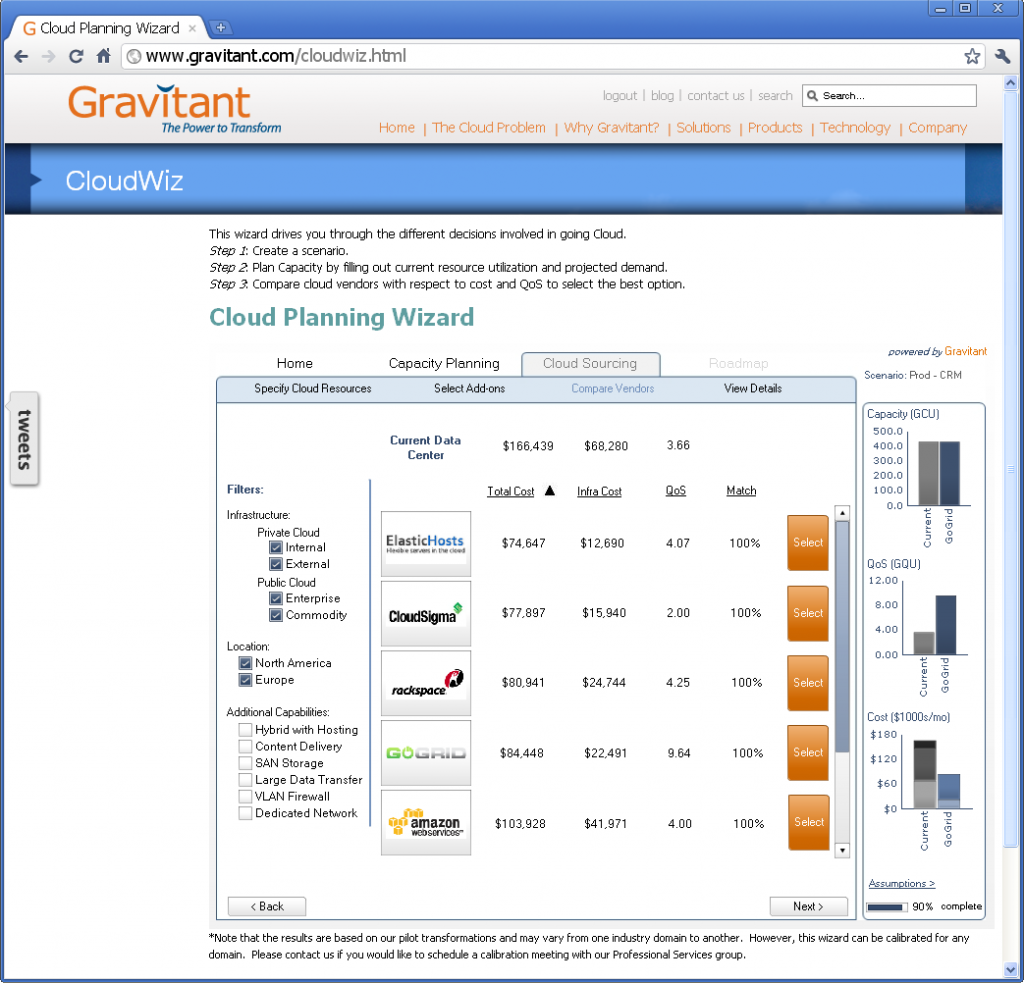This screenshot has width=1024, height=983.
Task: Open View Details sub-tab
Action: click(x=752, y=389)
